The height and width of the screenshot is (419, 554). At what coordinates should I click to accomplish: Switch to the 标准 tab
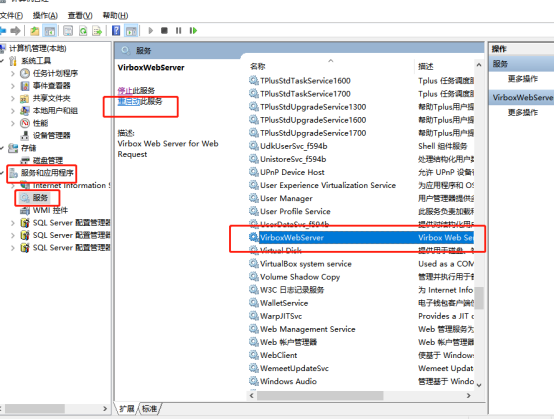pos(149,409)
